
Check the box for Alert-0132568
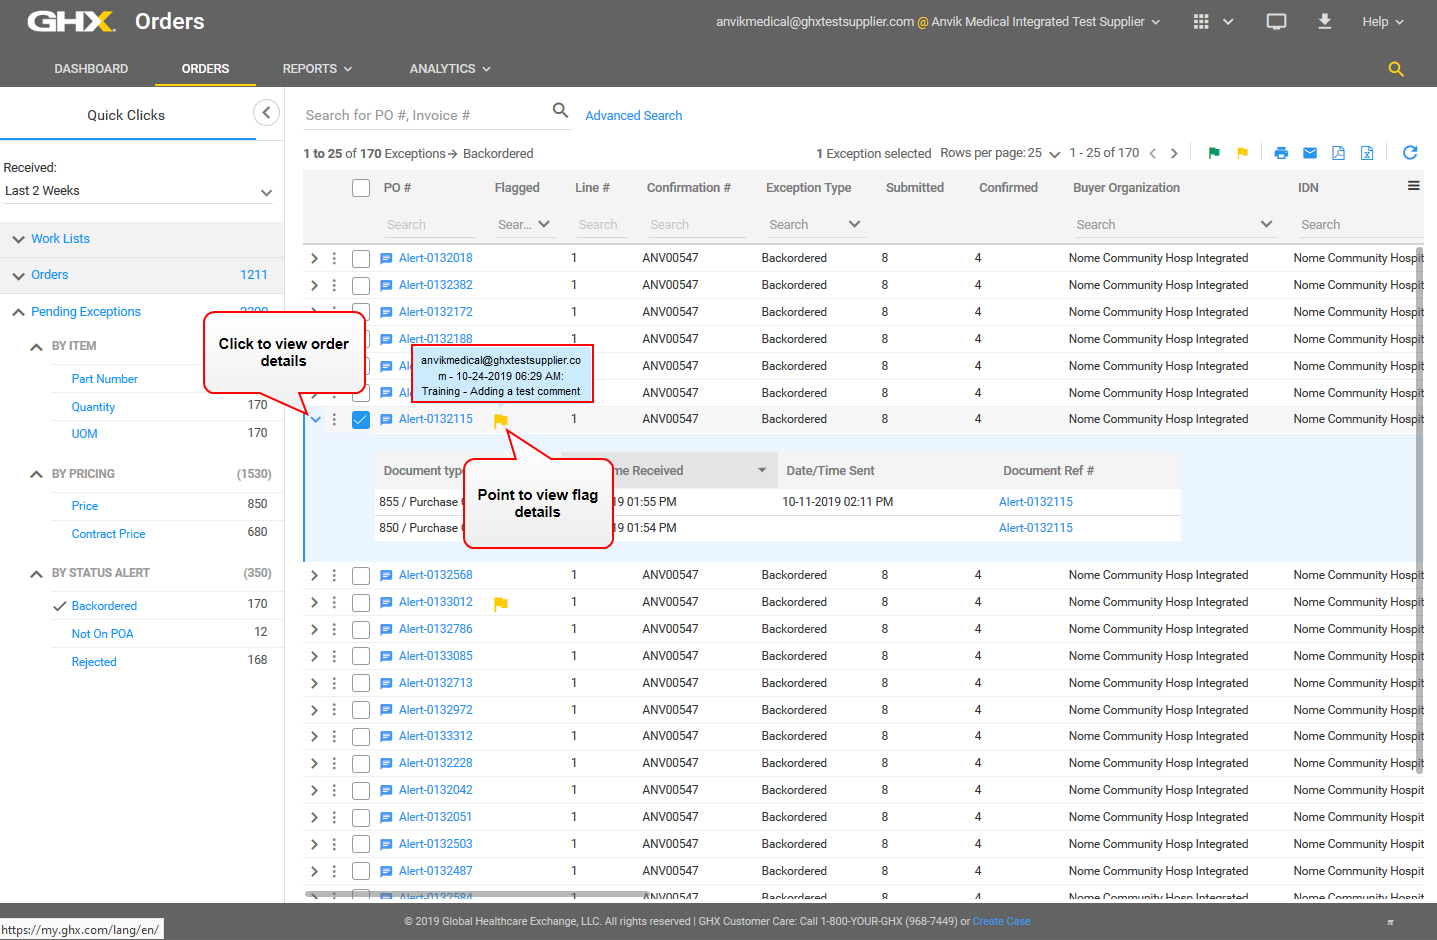coord(361,576)
